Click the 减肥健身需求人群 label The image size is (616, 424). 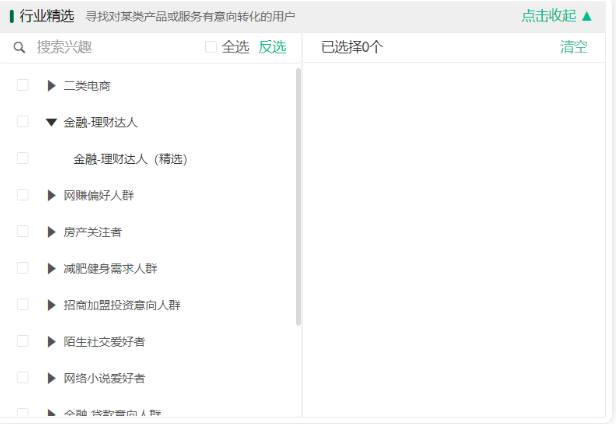(x=110, y=269)
